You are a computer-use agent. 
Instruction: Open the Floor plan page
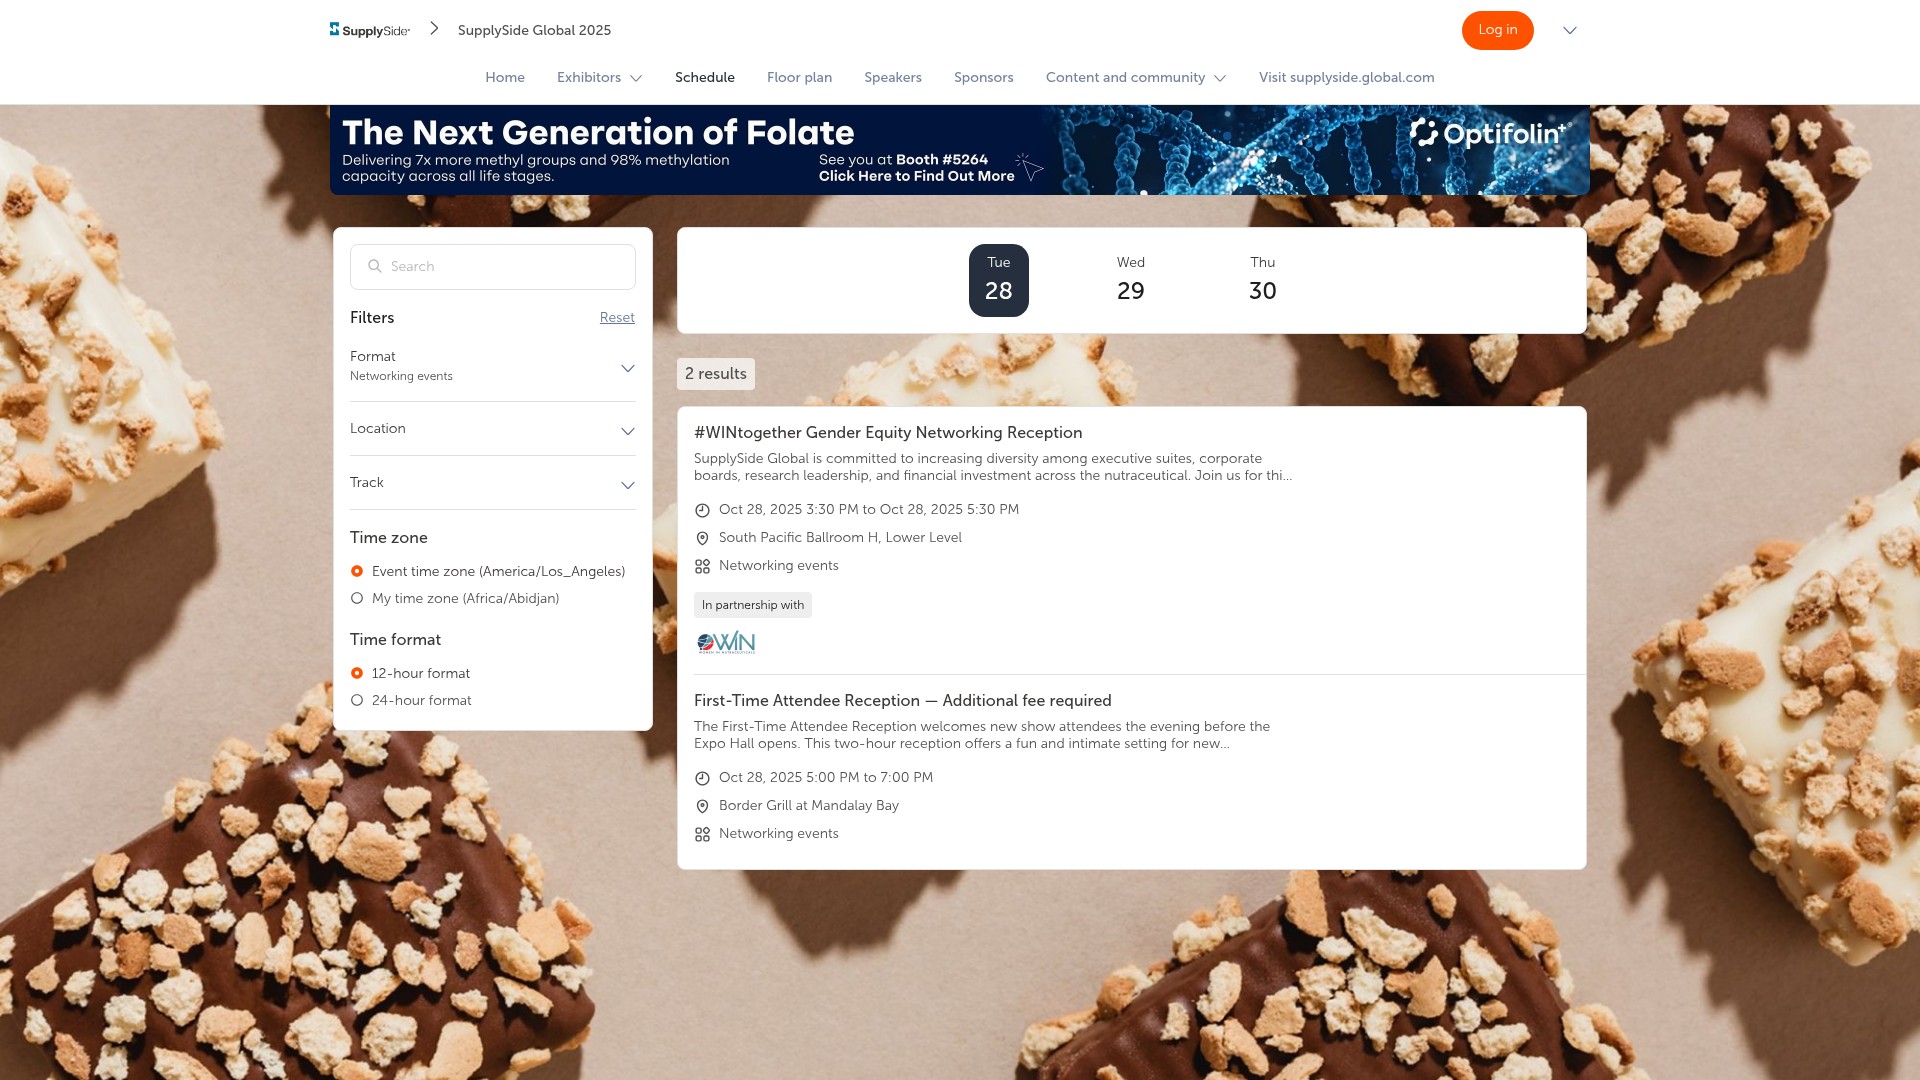799,77
